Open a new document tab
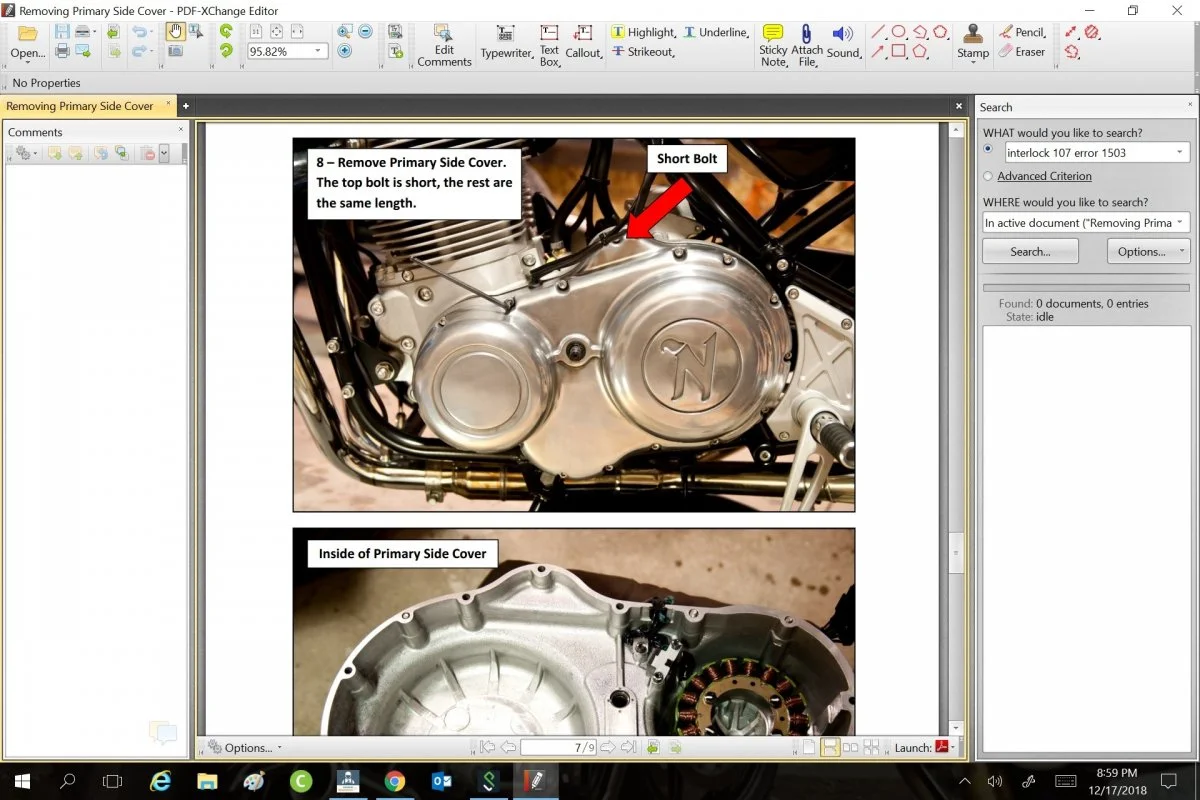This screenshot has width=1200, height=800. point(185,106)
